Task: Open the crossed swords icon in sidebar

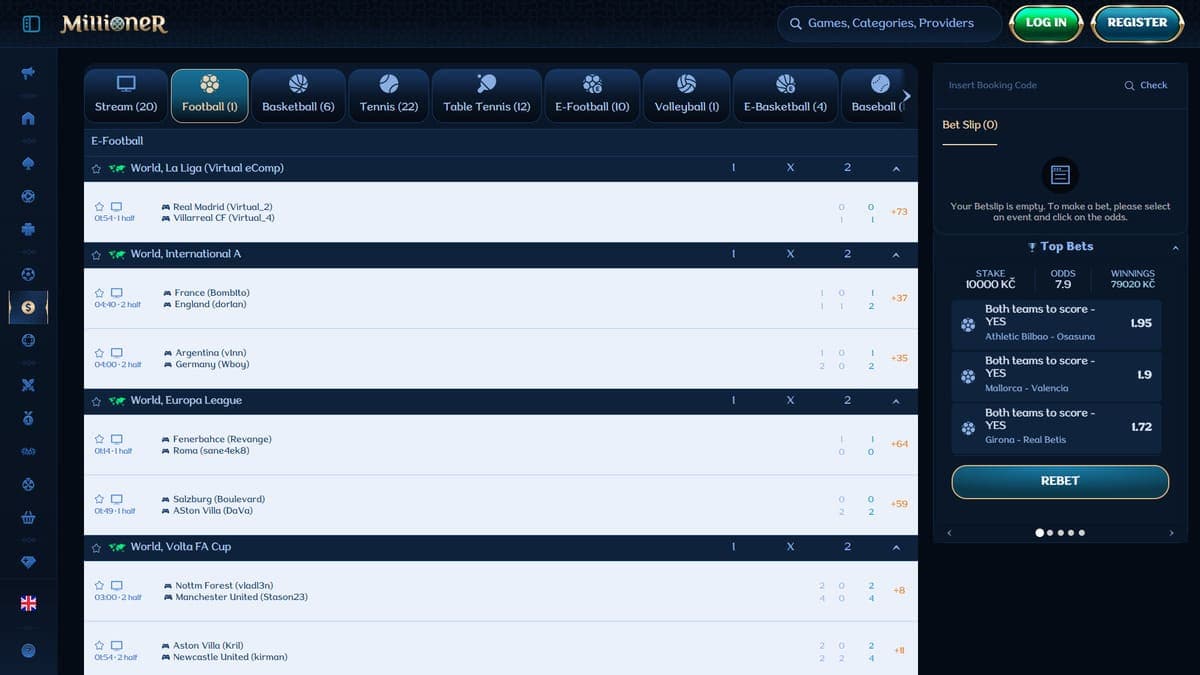Action: coord(28,385)
